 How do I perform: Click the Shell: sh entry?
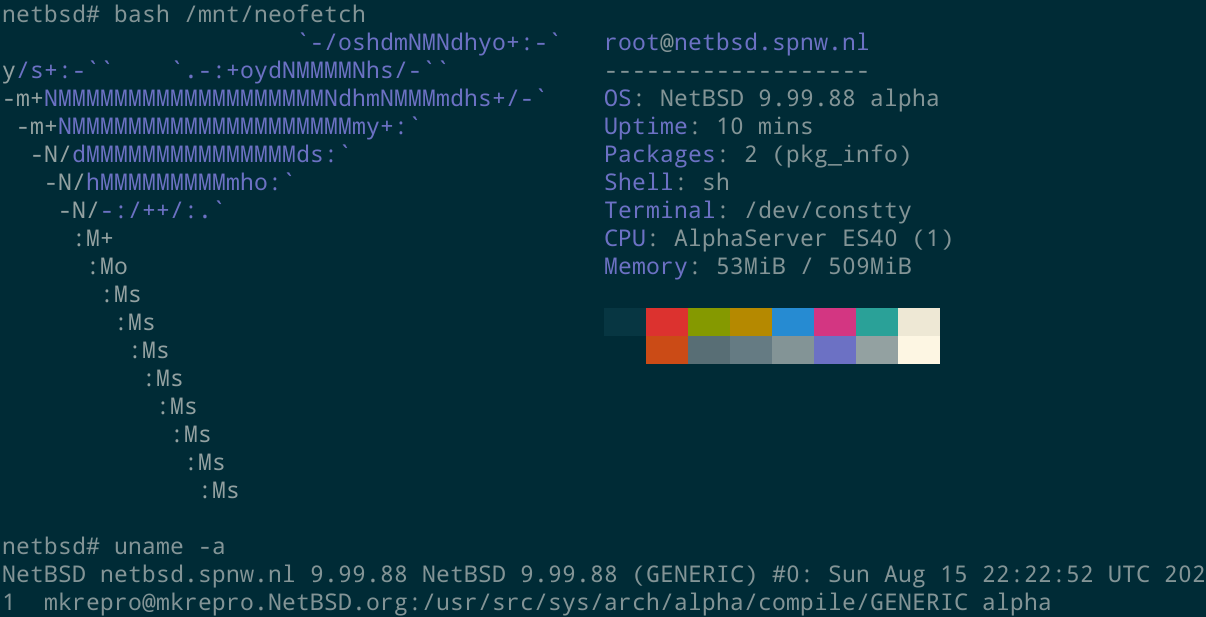(x=666, y=182)
